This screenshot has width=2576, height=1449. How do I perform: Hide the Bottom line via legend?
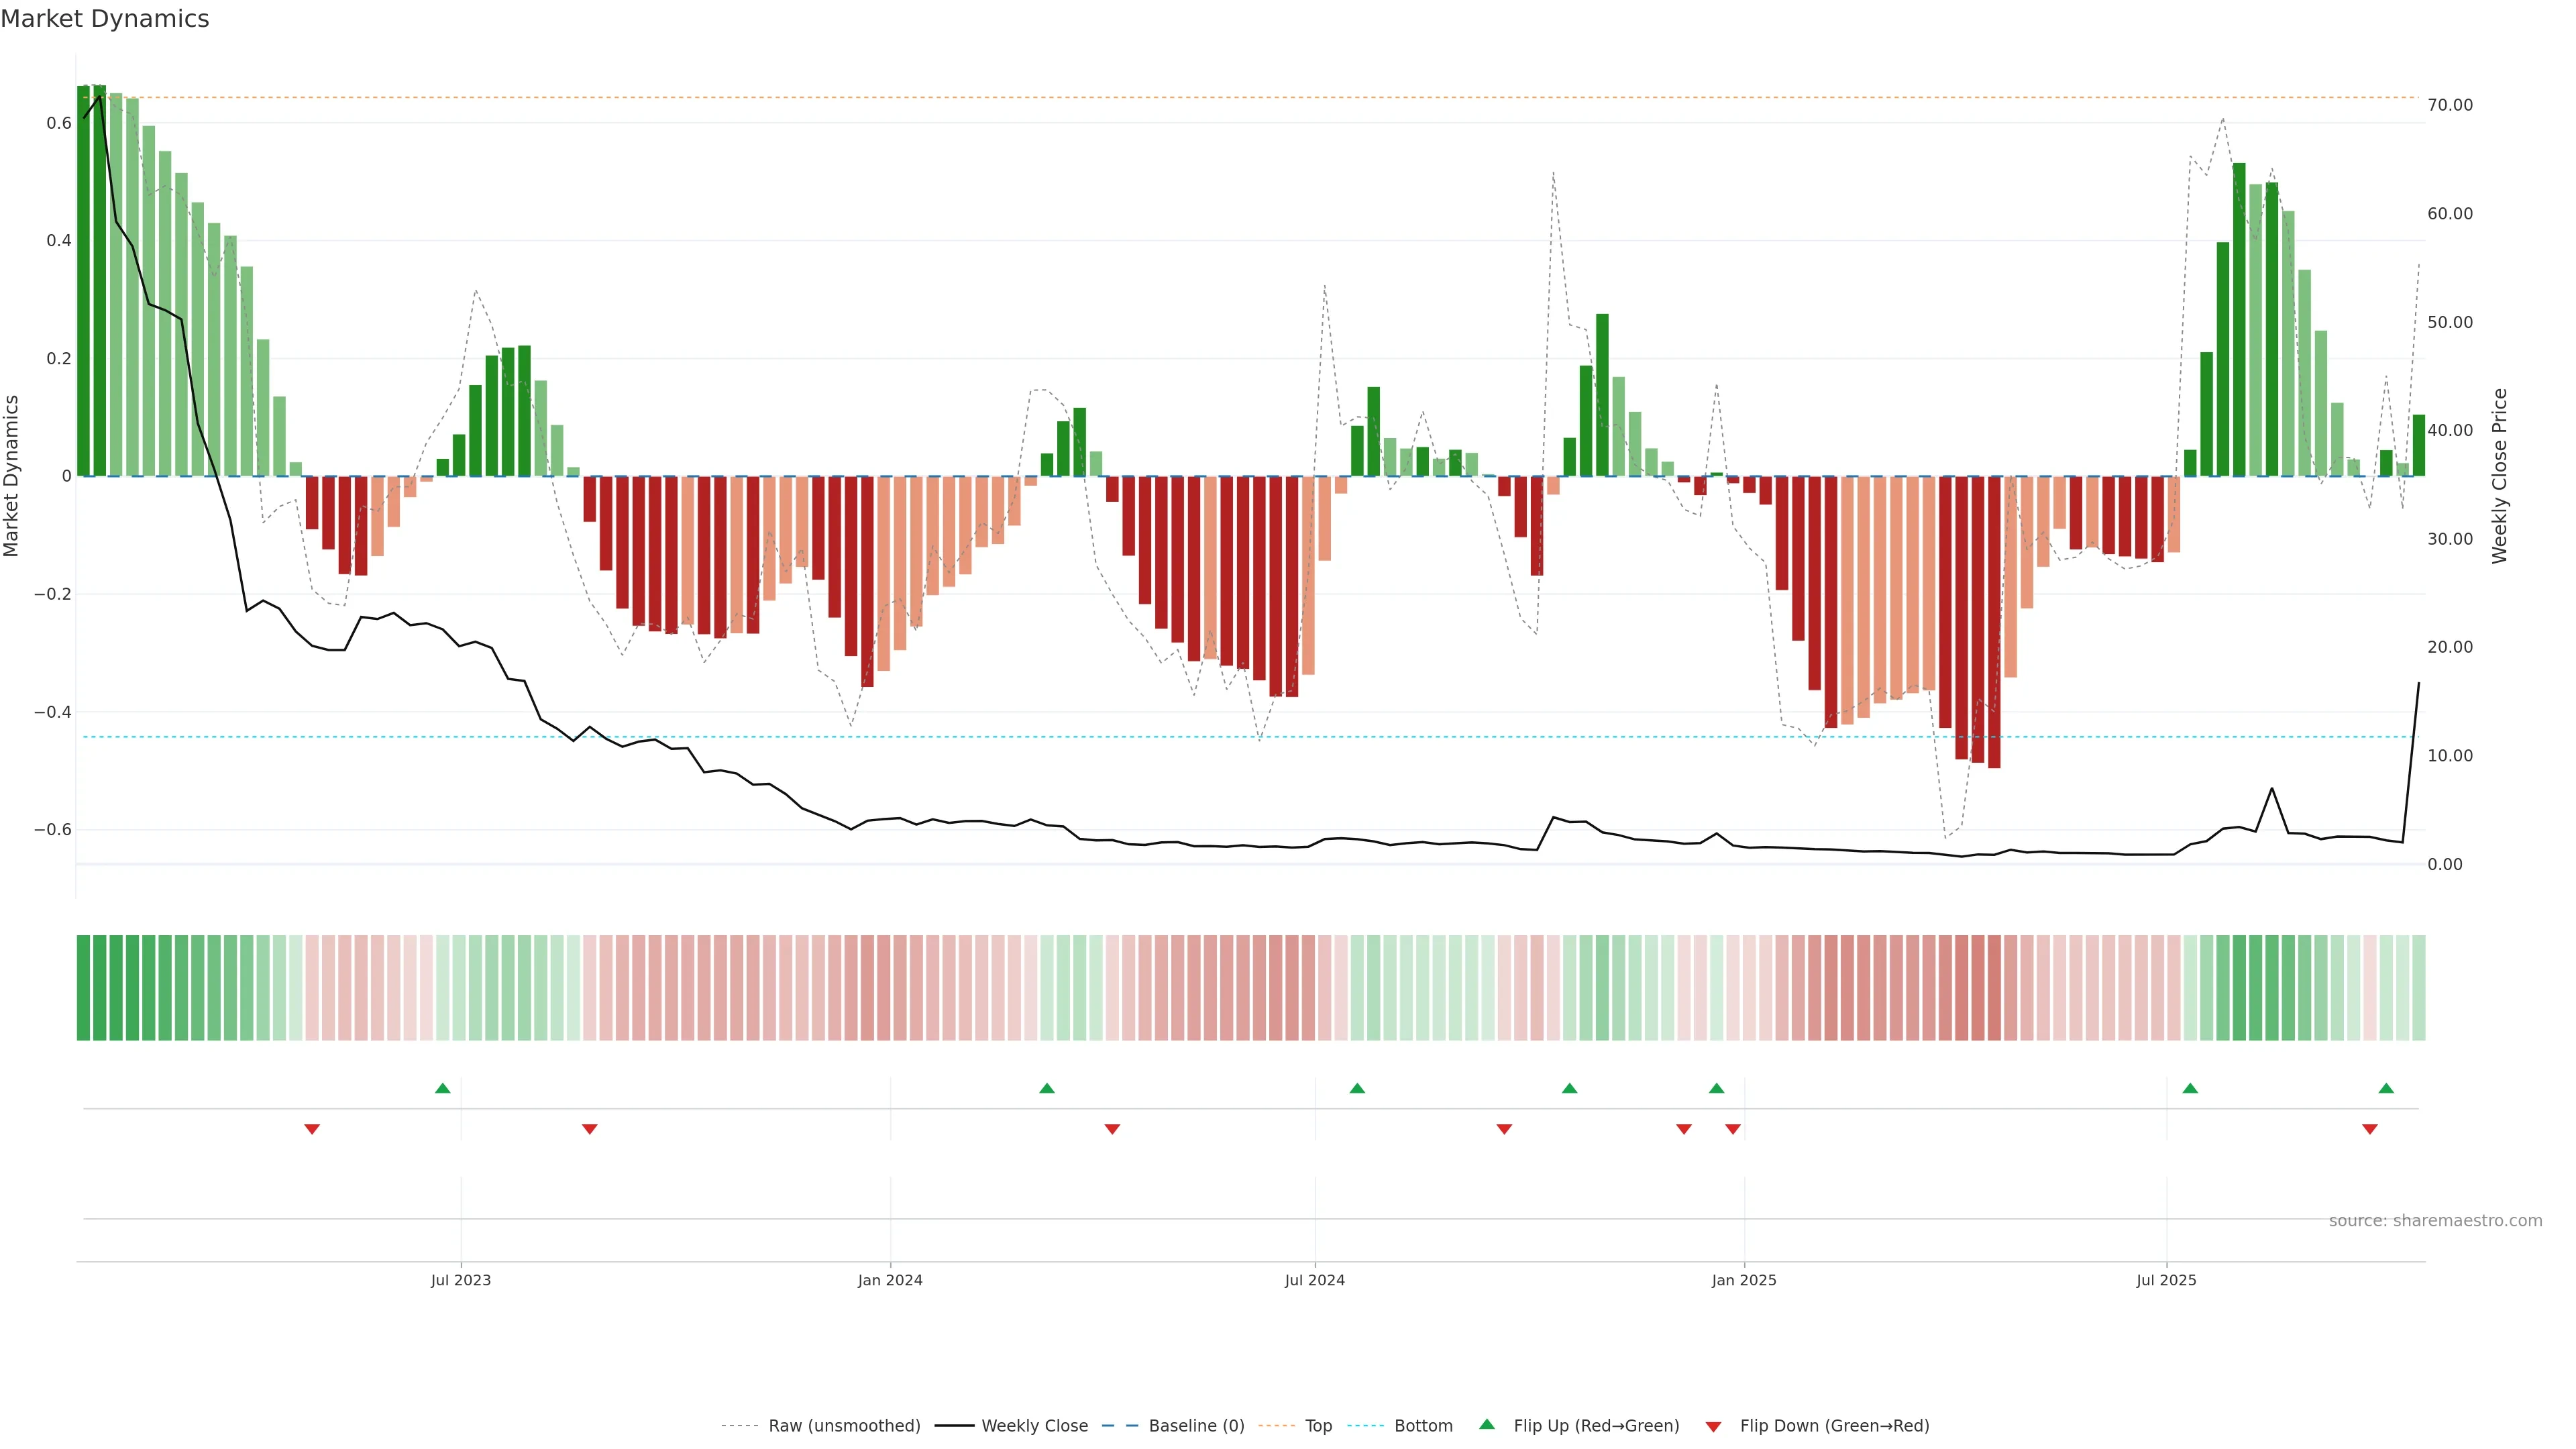[1423, 1425]
